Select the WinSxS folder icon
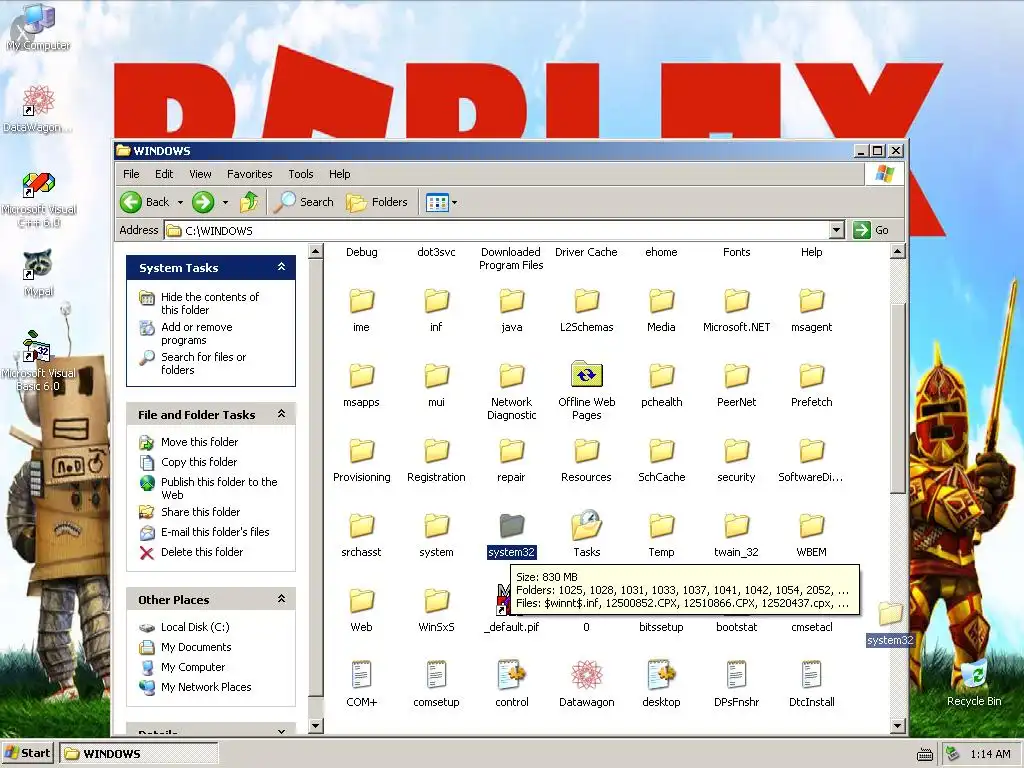This screenshot has height=768, width=1024. [x=436, y=600]
